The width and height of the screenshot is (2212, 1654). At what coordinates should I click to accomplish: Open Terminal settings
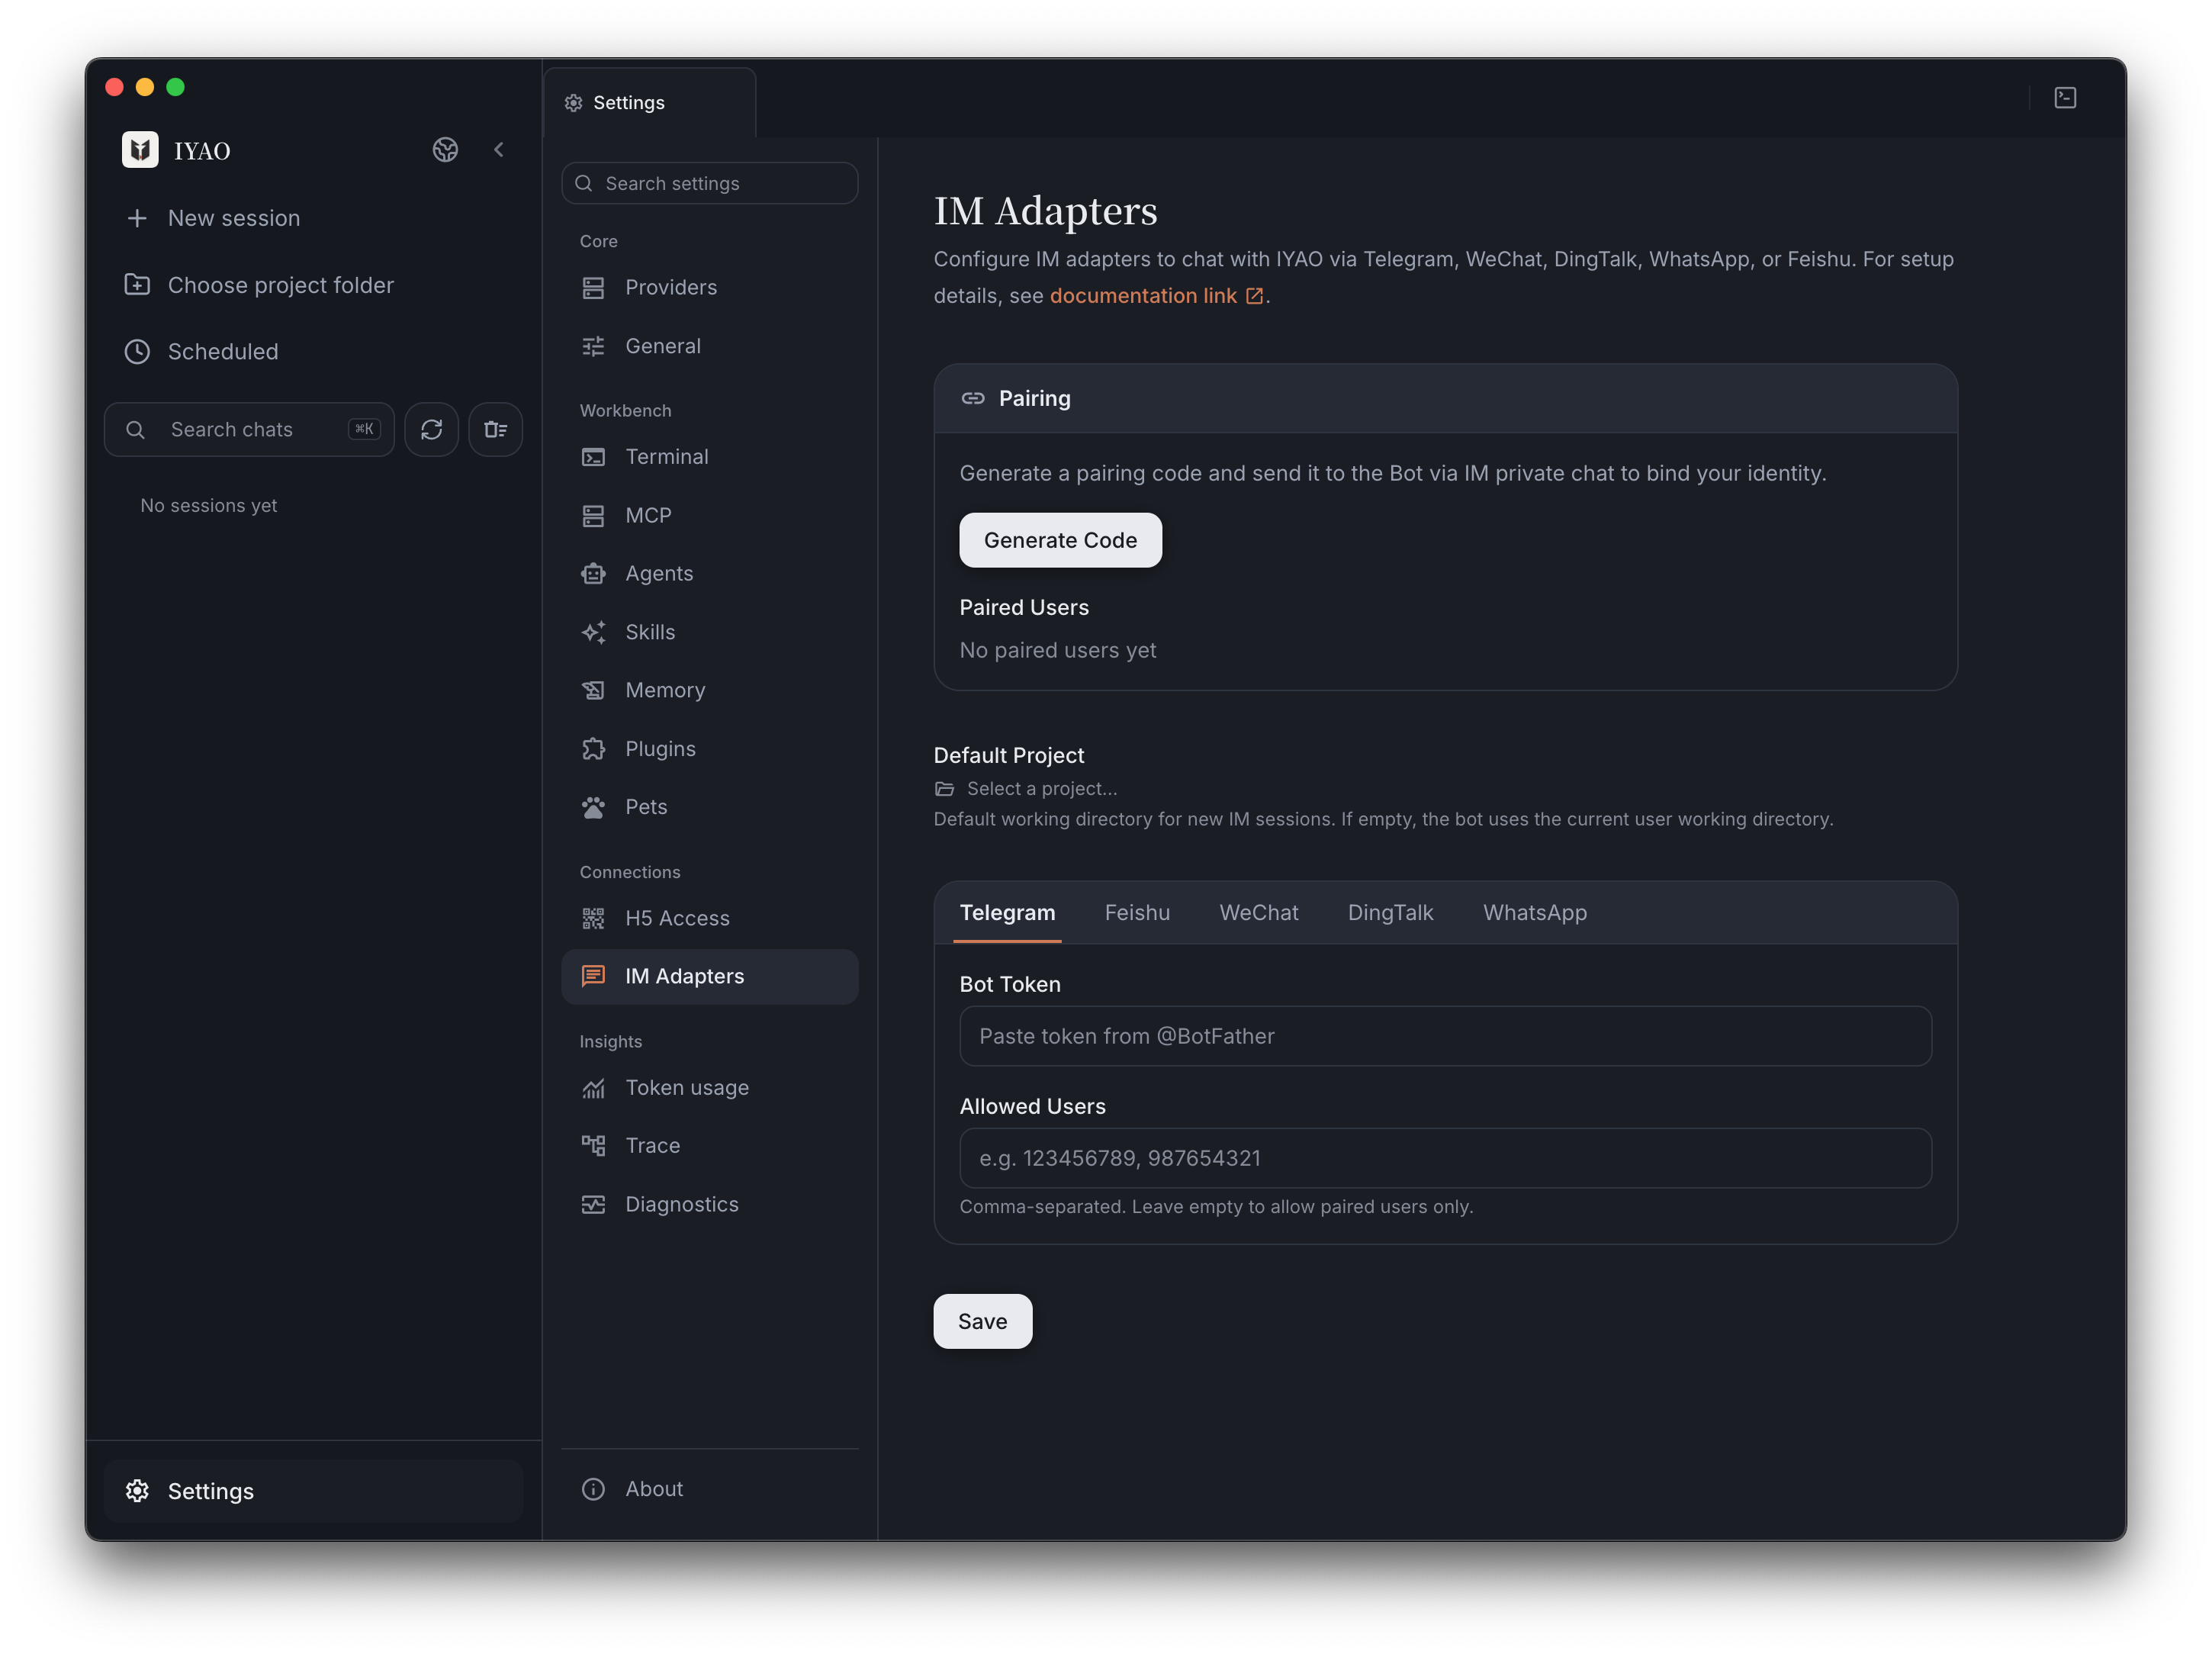710,457
